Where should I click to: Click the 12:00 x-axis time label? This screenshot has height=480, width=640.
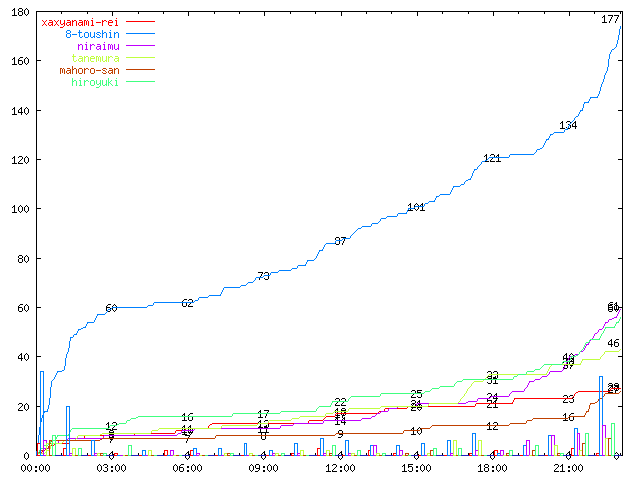point(340,468)
